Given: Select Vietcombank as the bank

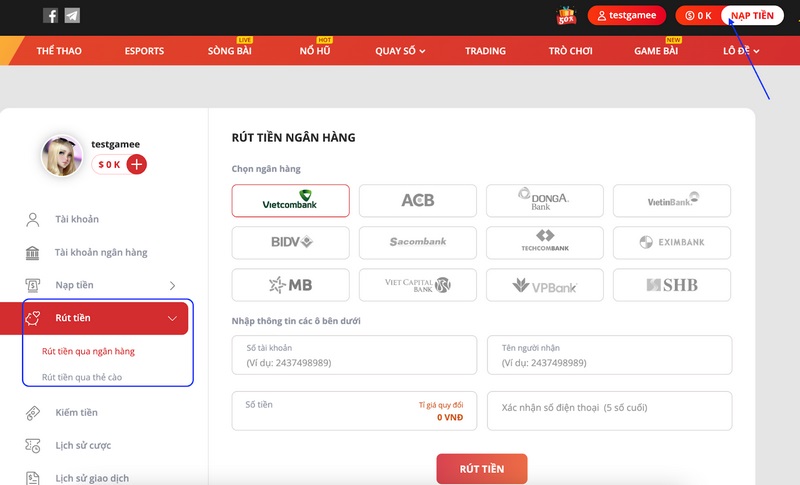Looking at the screenshot, I should pyautogui.click(x=290, y=201).
